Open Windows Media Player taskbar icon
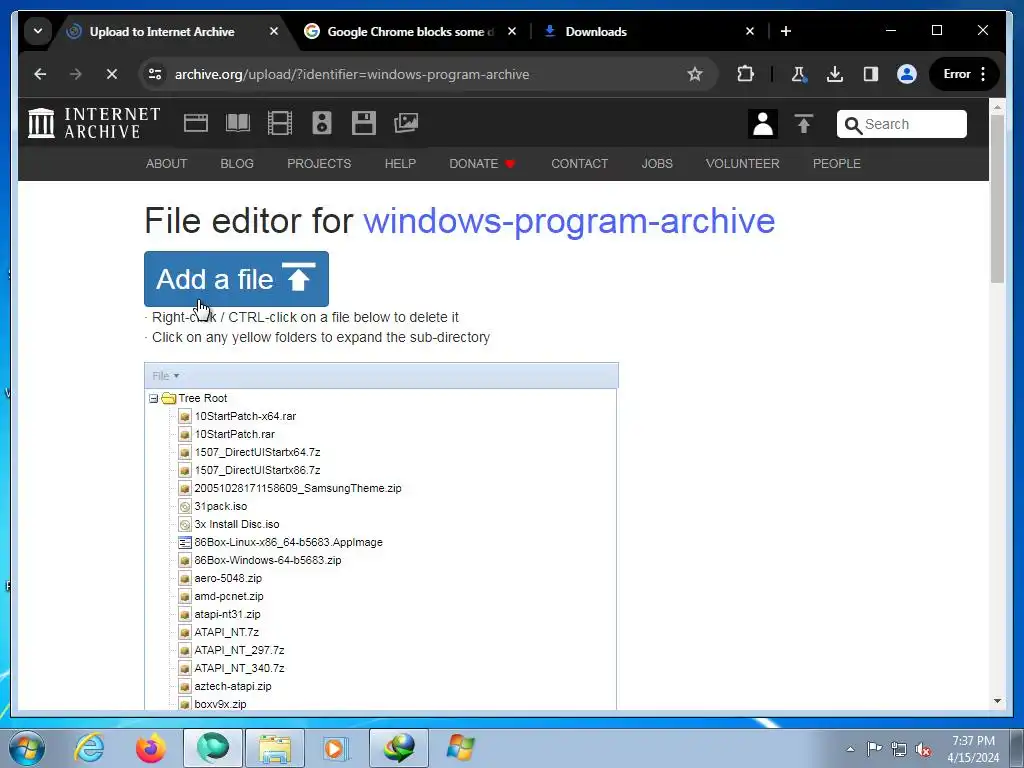This screenshot has height=768, width=1024. click(337, 748)
